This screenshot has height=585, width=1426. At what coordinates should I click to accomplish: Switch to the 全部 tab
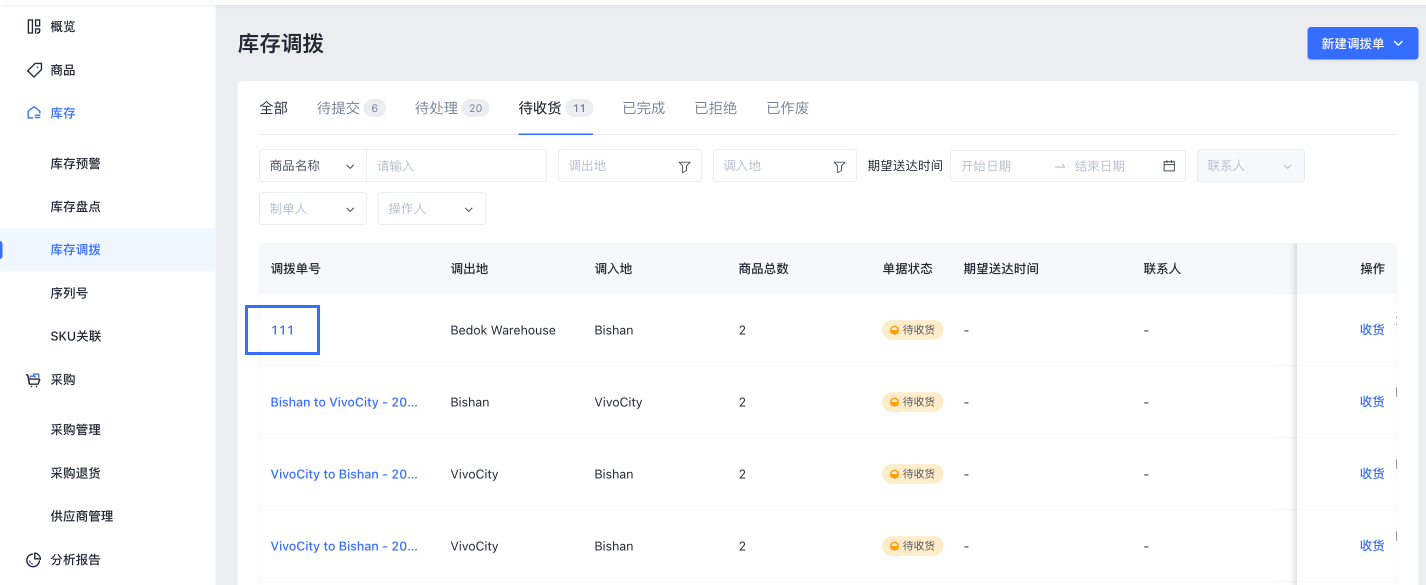274,108
